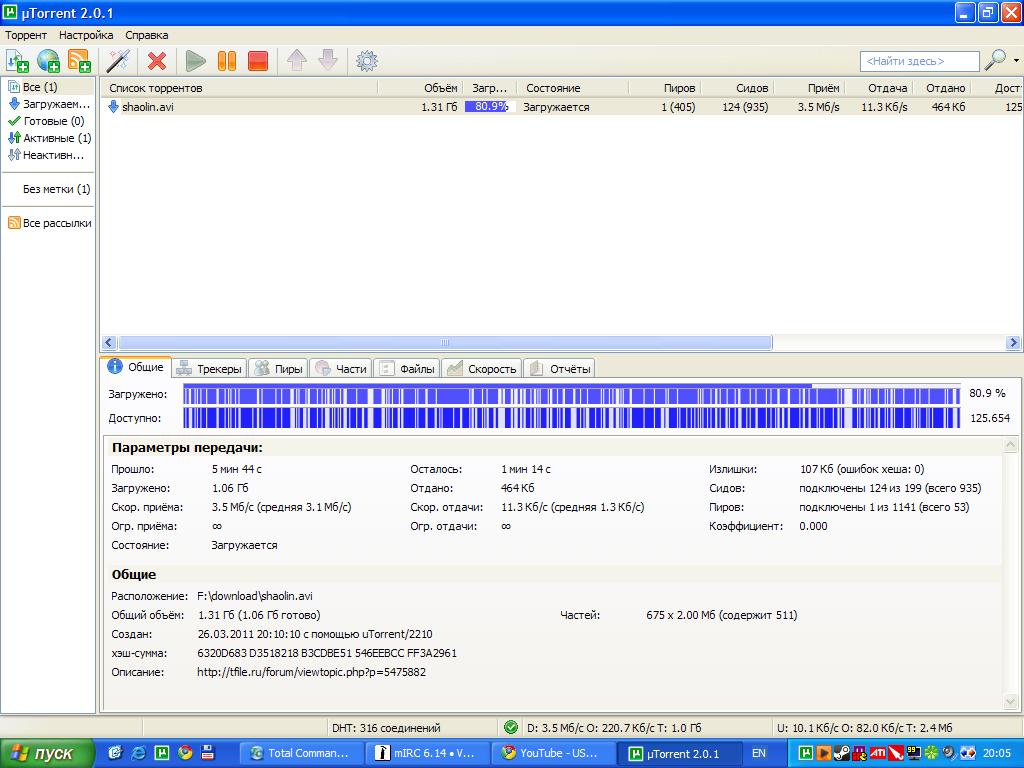Click the upload speed U: 10.1 Кб/с status
Screen dimensions: 1024x768
pyautogui.click(x=865, y=728)
